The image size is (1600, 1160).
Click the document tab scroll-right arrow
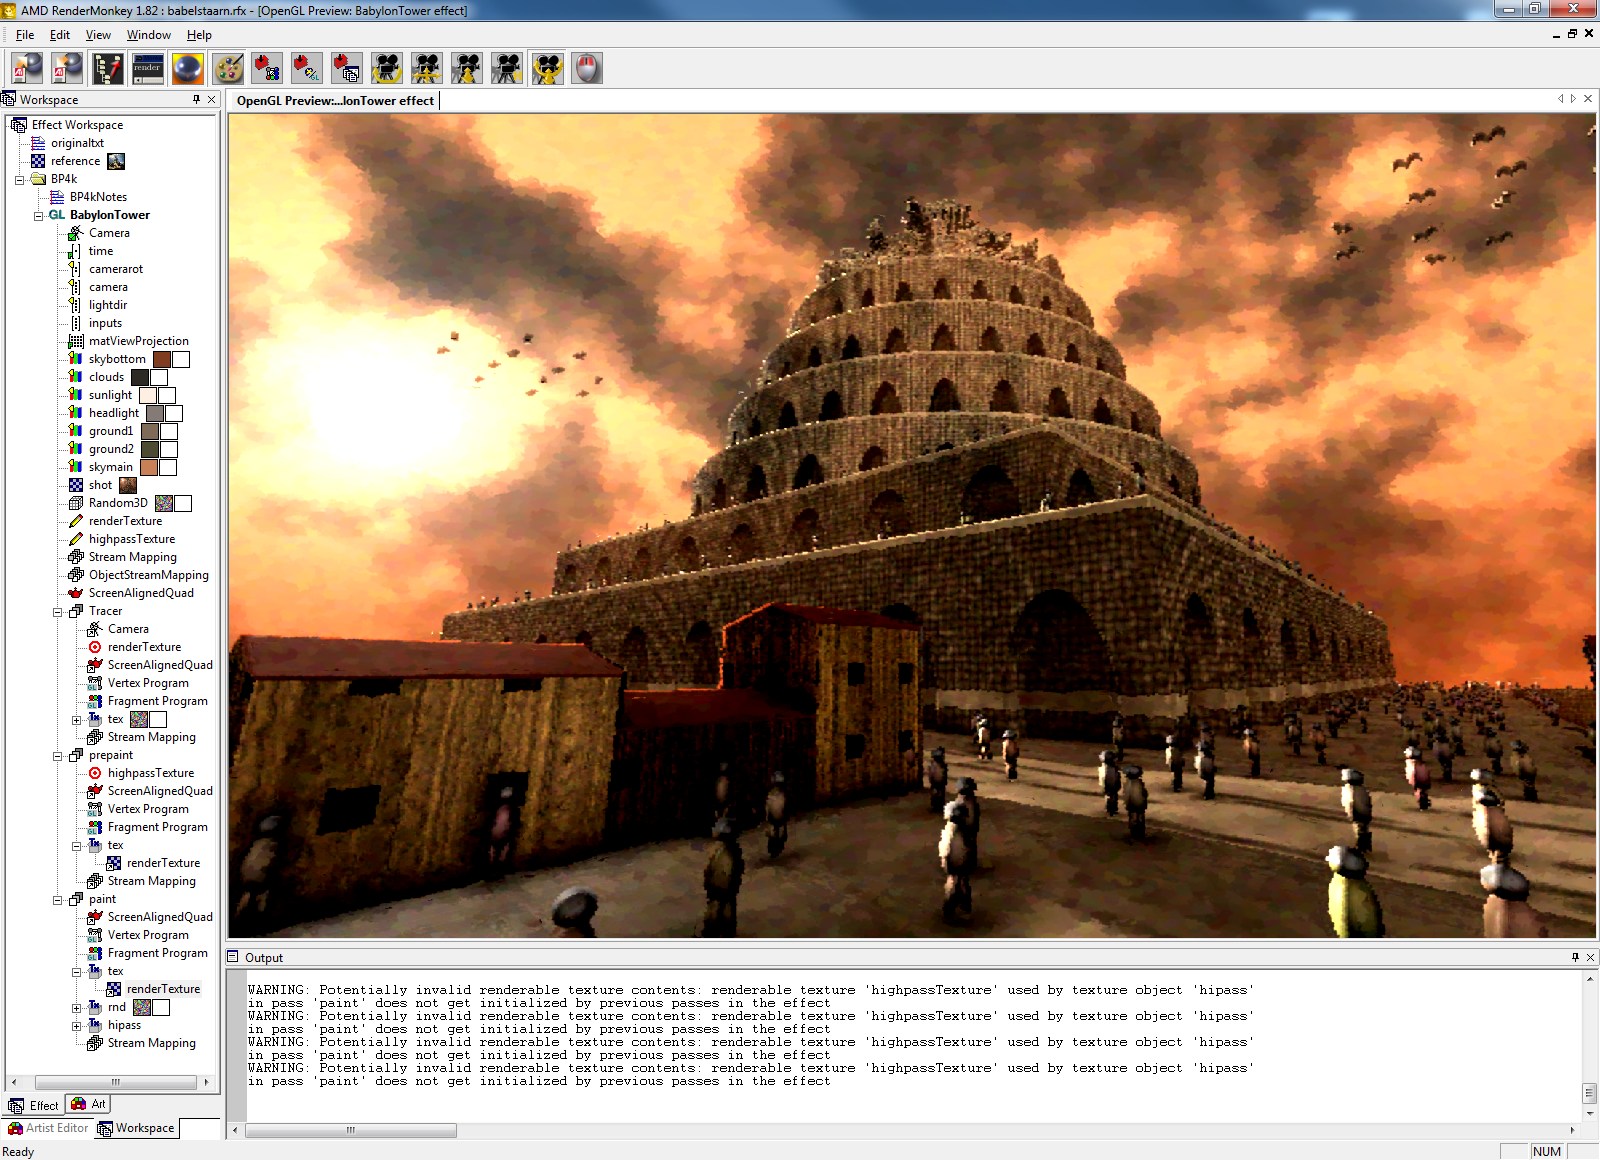pyautogui.click(x=1573, y=99)
